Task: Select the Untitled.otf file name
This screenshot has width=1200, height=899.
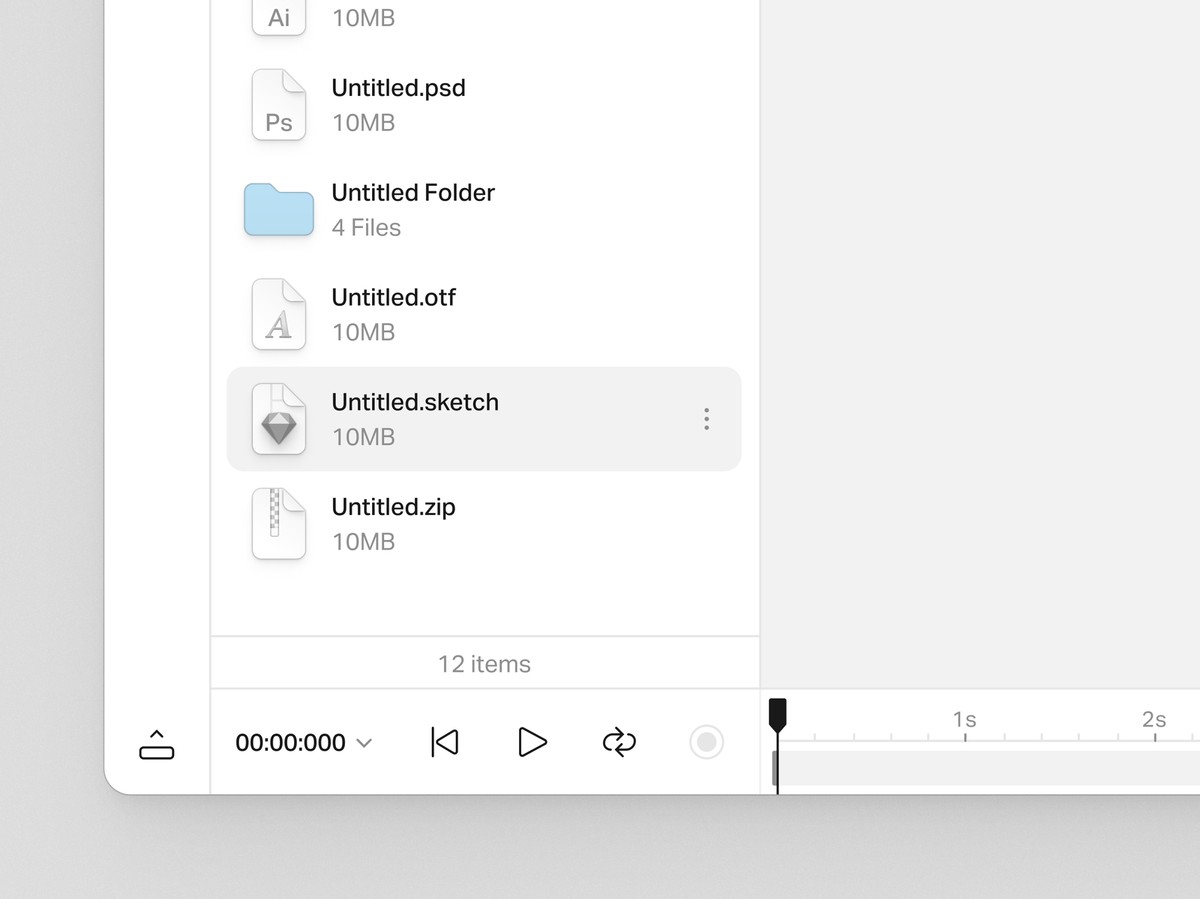Action: [393, 297]
